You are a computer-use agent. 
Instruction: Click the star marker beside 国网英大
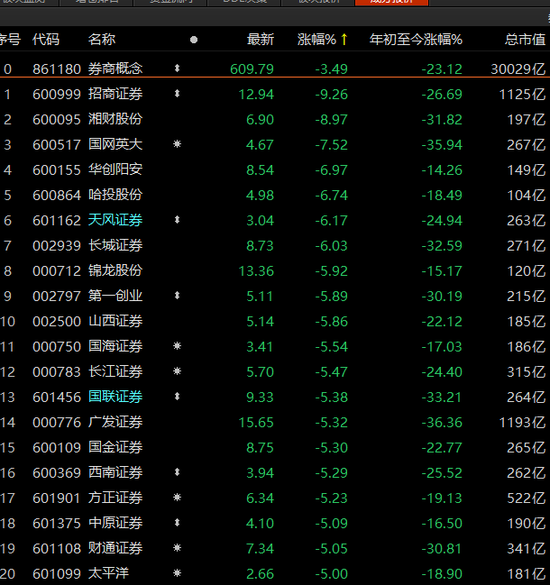coord(177,144)
